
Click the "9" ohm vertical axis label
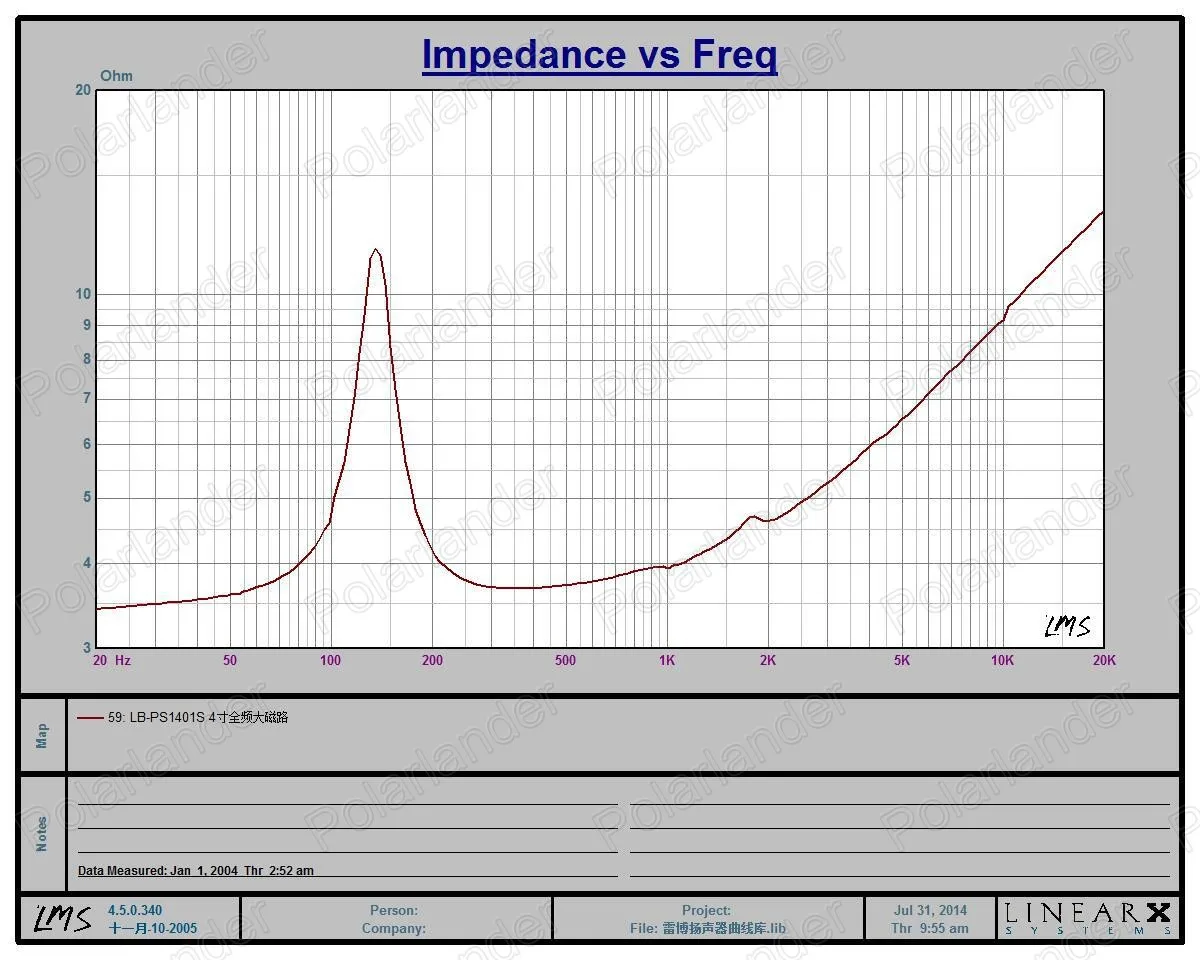click(87, 325)
